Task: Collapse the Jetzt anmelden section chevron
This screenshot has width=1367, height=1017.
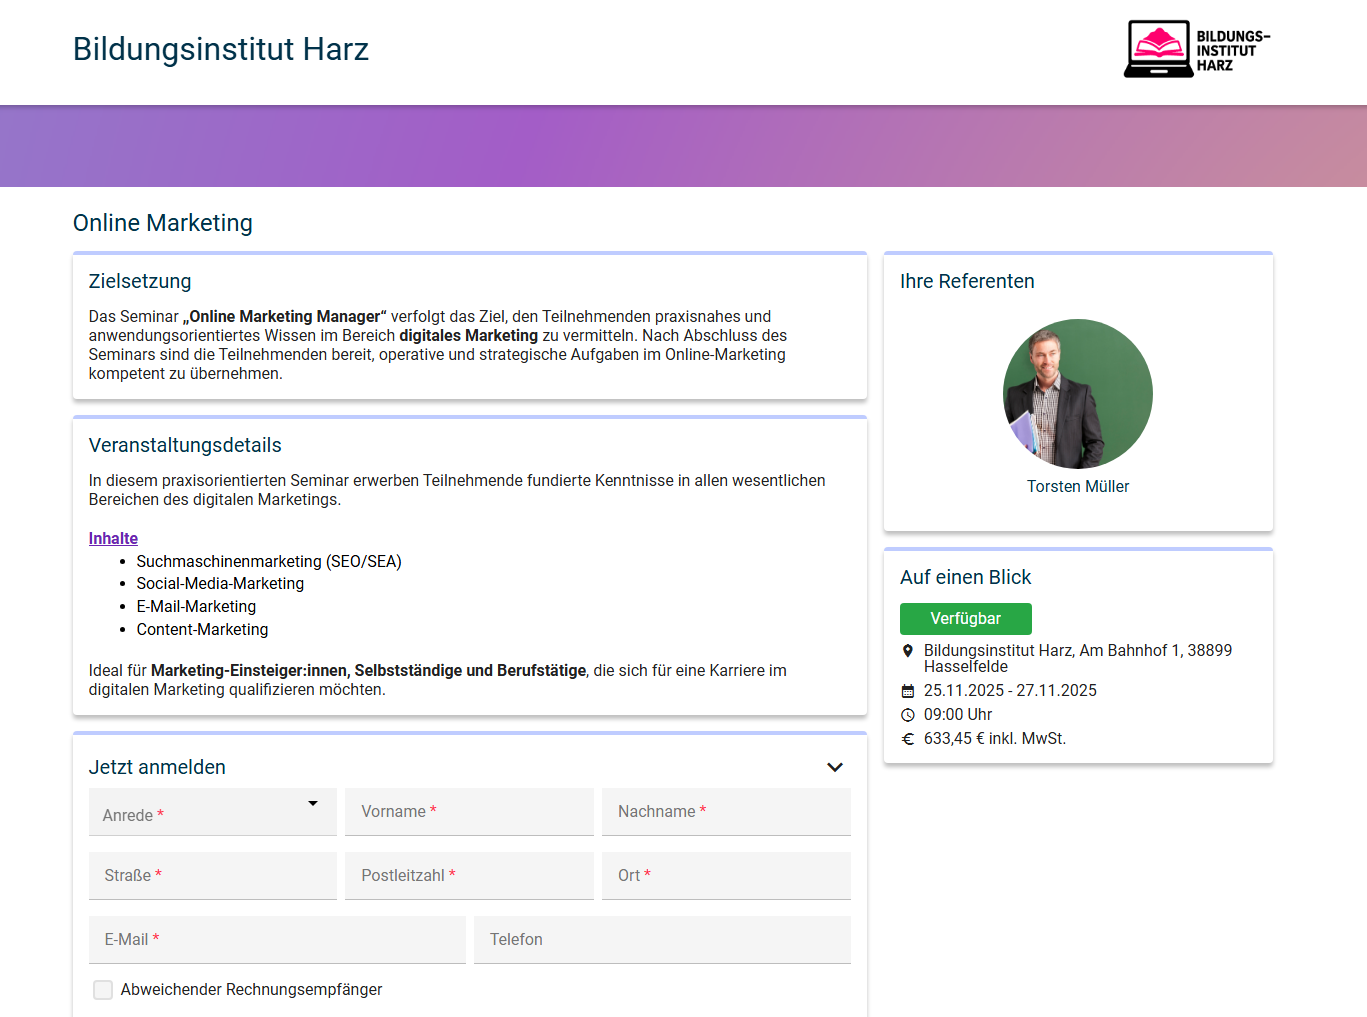Action: [835, 767]
